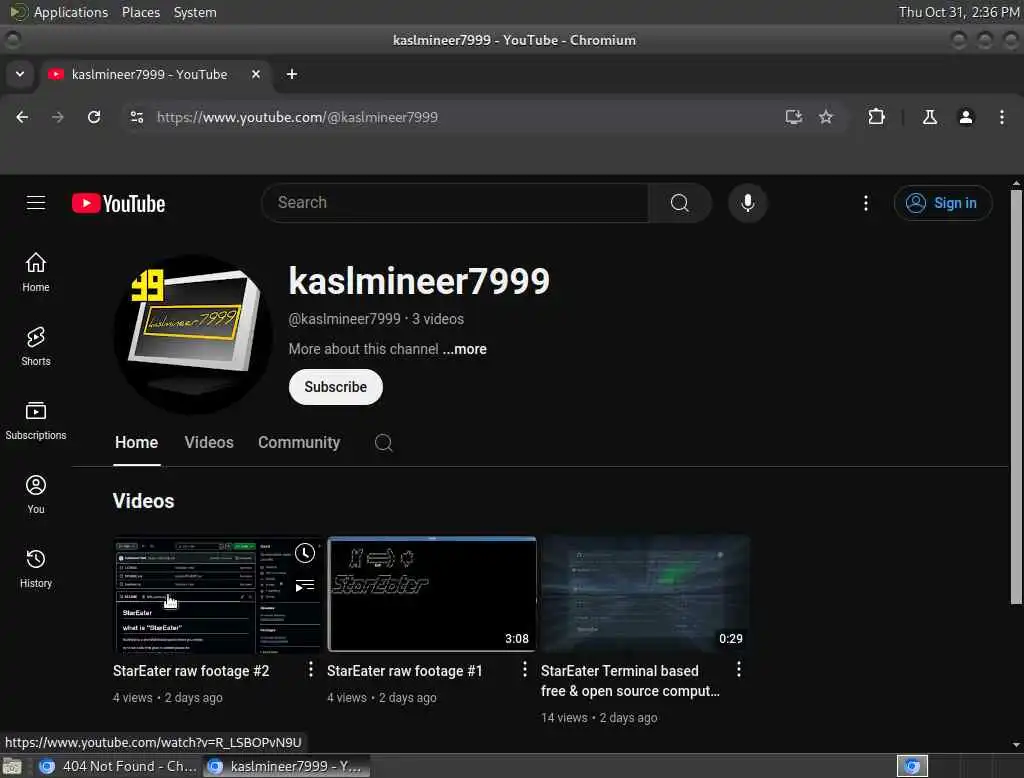
Task: Switch to the Community tab
Action: 299,443
